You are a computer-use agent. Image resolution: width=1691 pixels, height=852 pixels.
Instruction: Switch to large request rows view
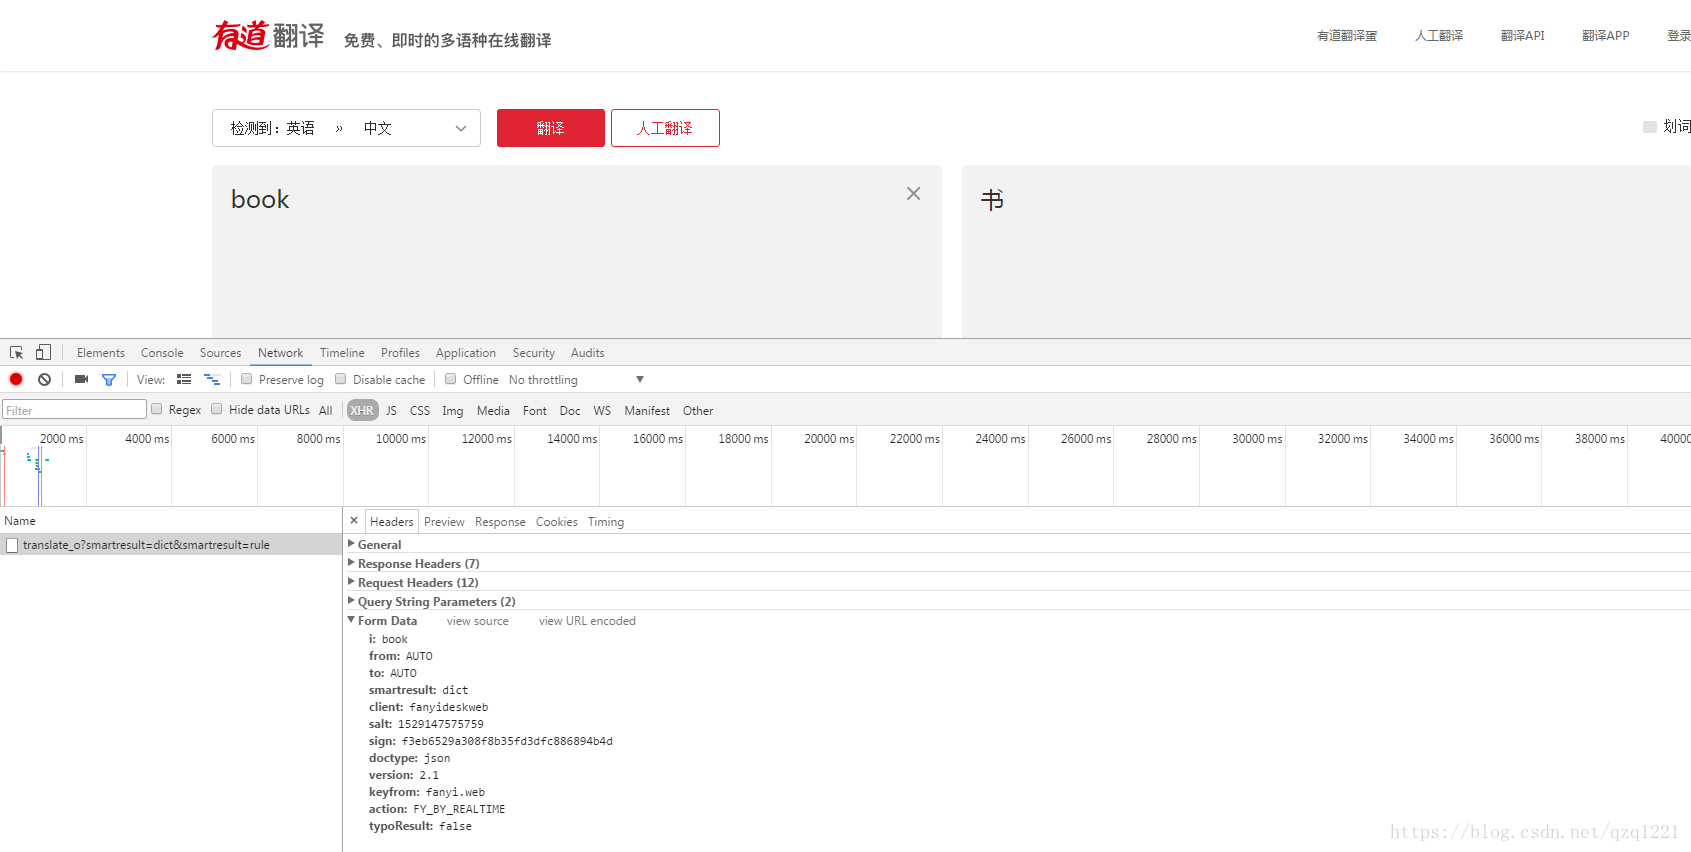pyautogui.click(x=184, y=380)
